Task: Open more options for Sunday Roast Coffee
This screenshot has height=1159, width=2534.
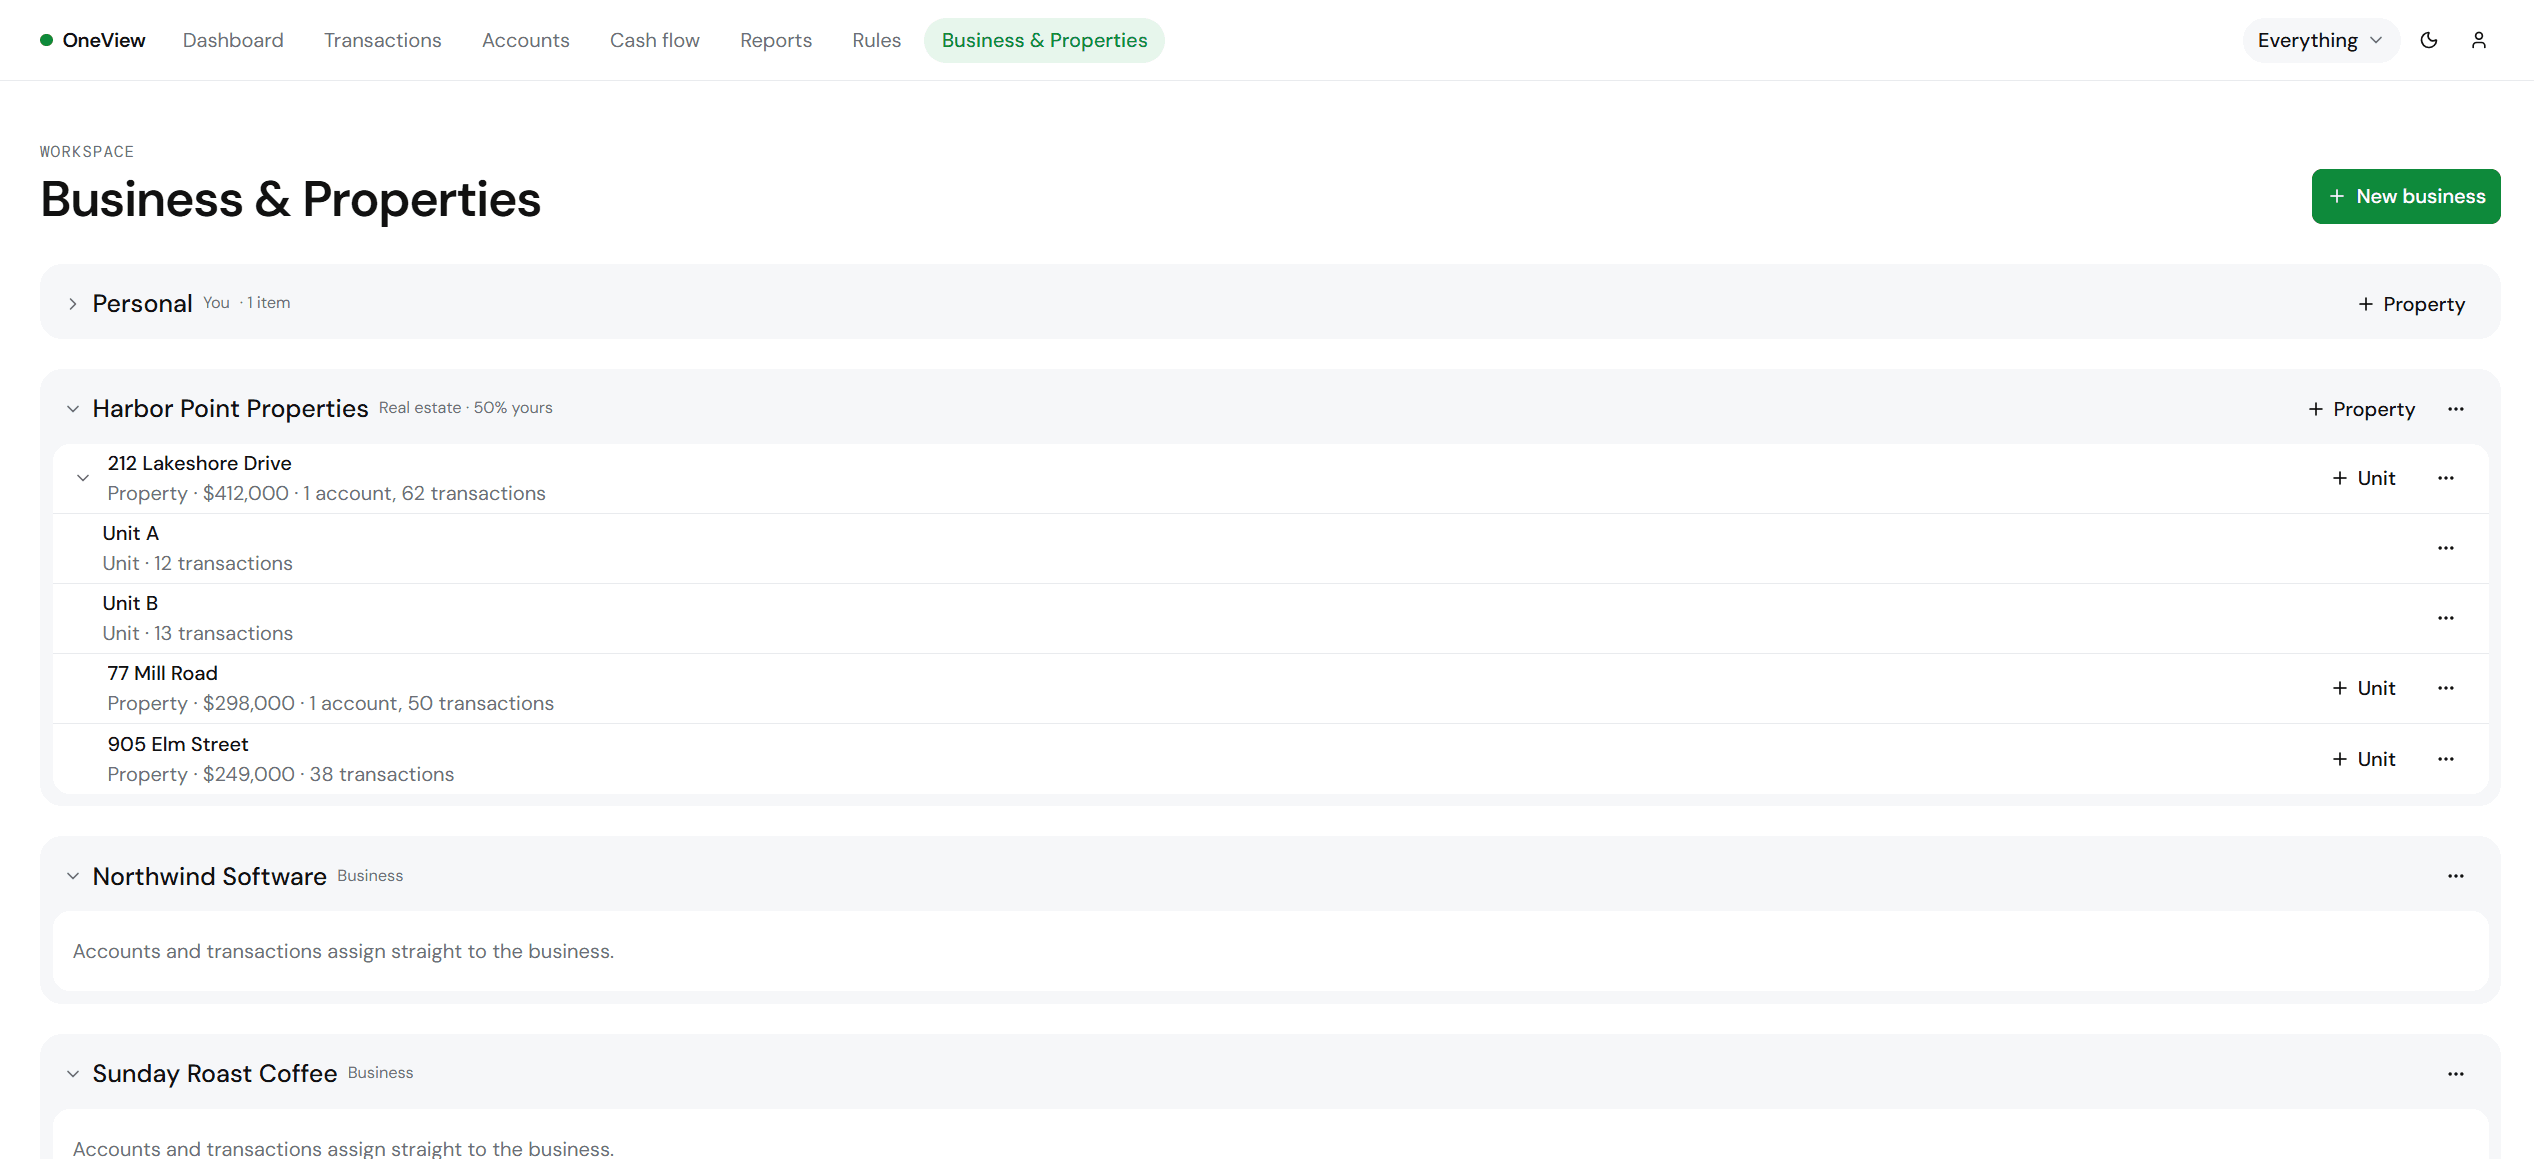Action: click(x=2456, y=1074)
